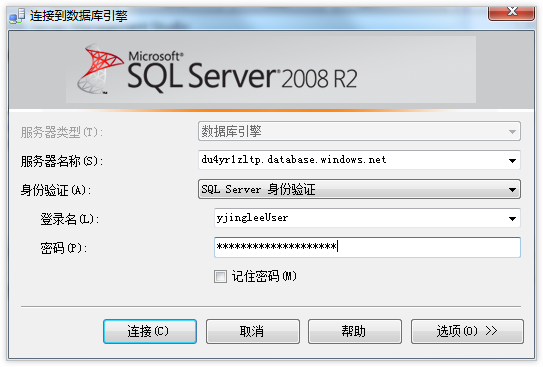Close the 连接到数据库引擎 dialog window

coord(511,13)
